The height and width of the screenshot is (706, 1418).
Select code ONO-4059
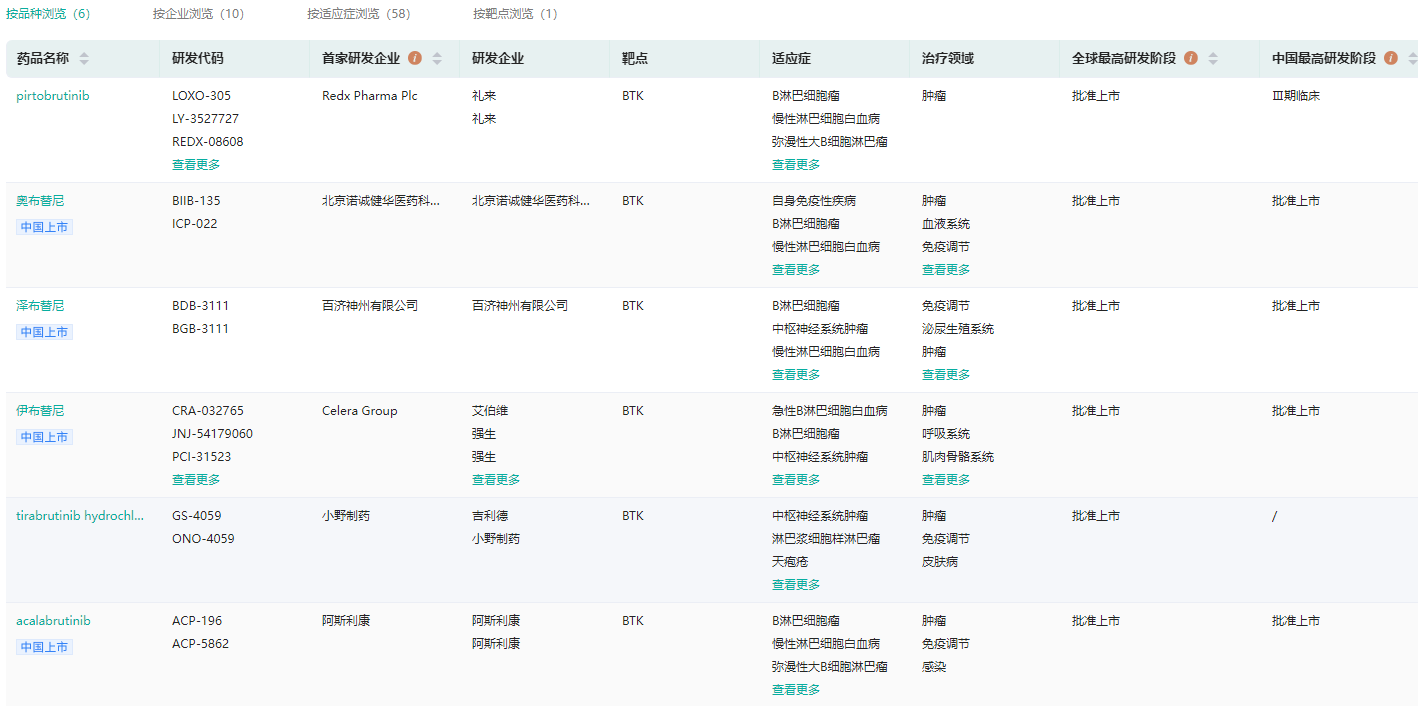(x=203, y=539)
